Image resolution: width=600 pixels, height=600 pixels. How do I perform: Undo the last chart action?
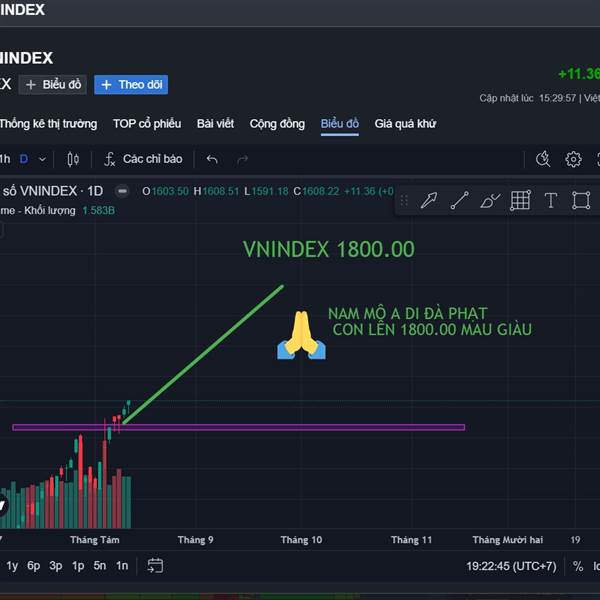coord(212,159)
